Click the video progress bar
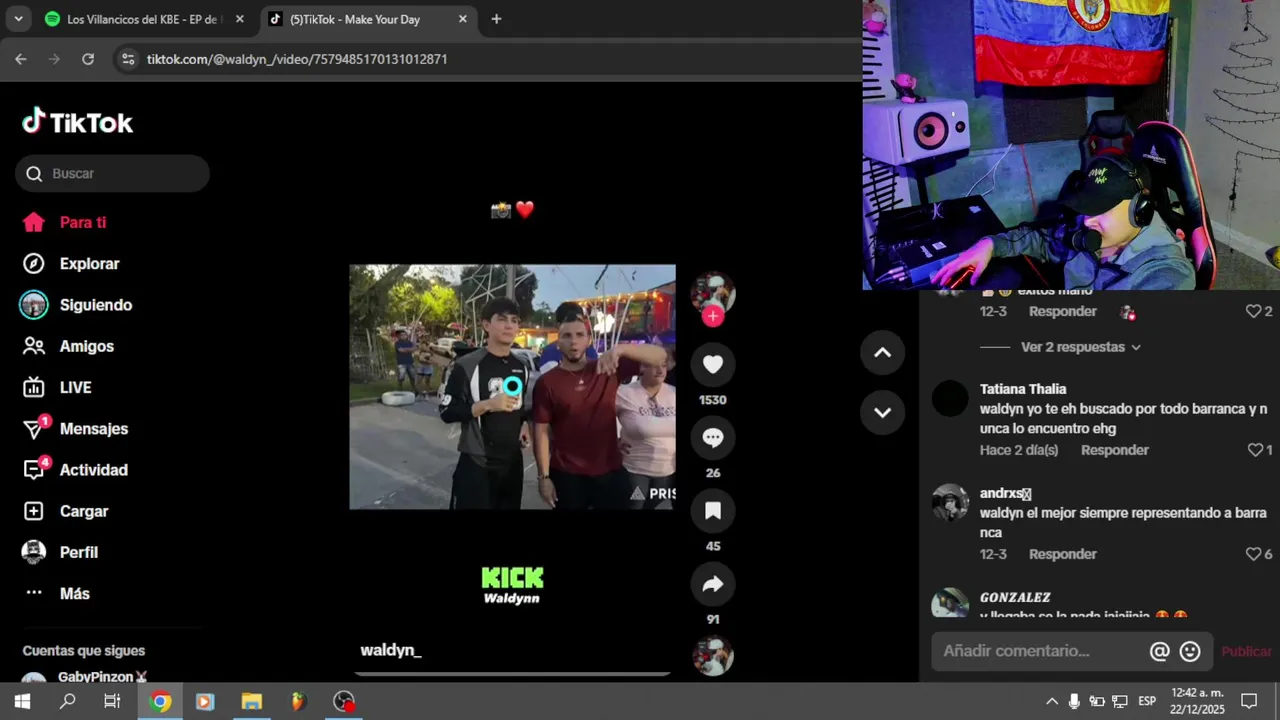The image size is (1280, 720). [x=512, y=674]
